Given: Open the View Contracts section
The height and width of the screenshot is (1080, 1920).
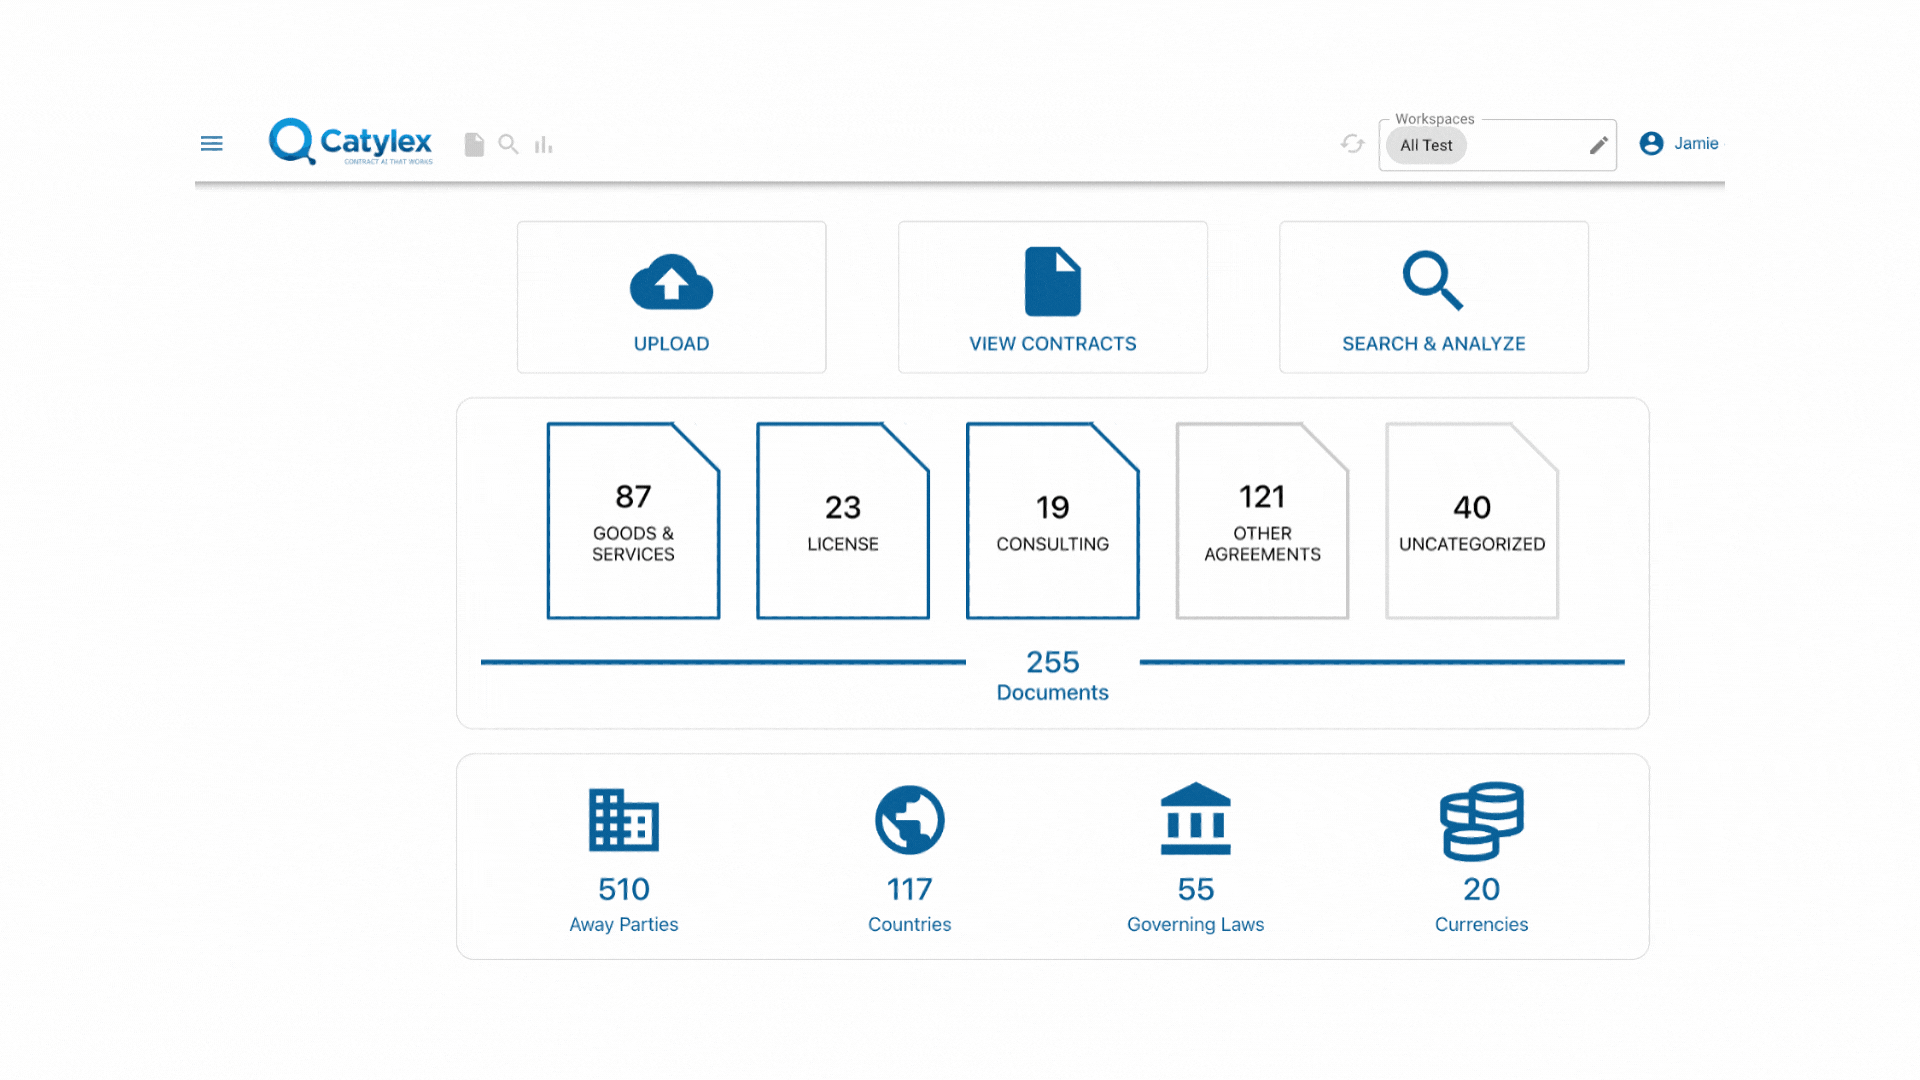Looking at the screenshot, I should tap(1052, 297).
